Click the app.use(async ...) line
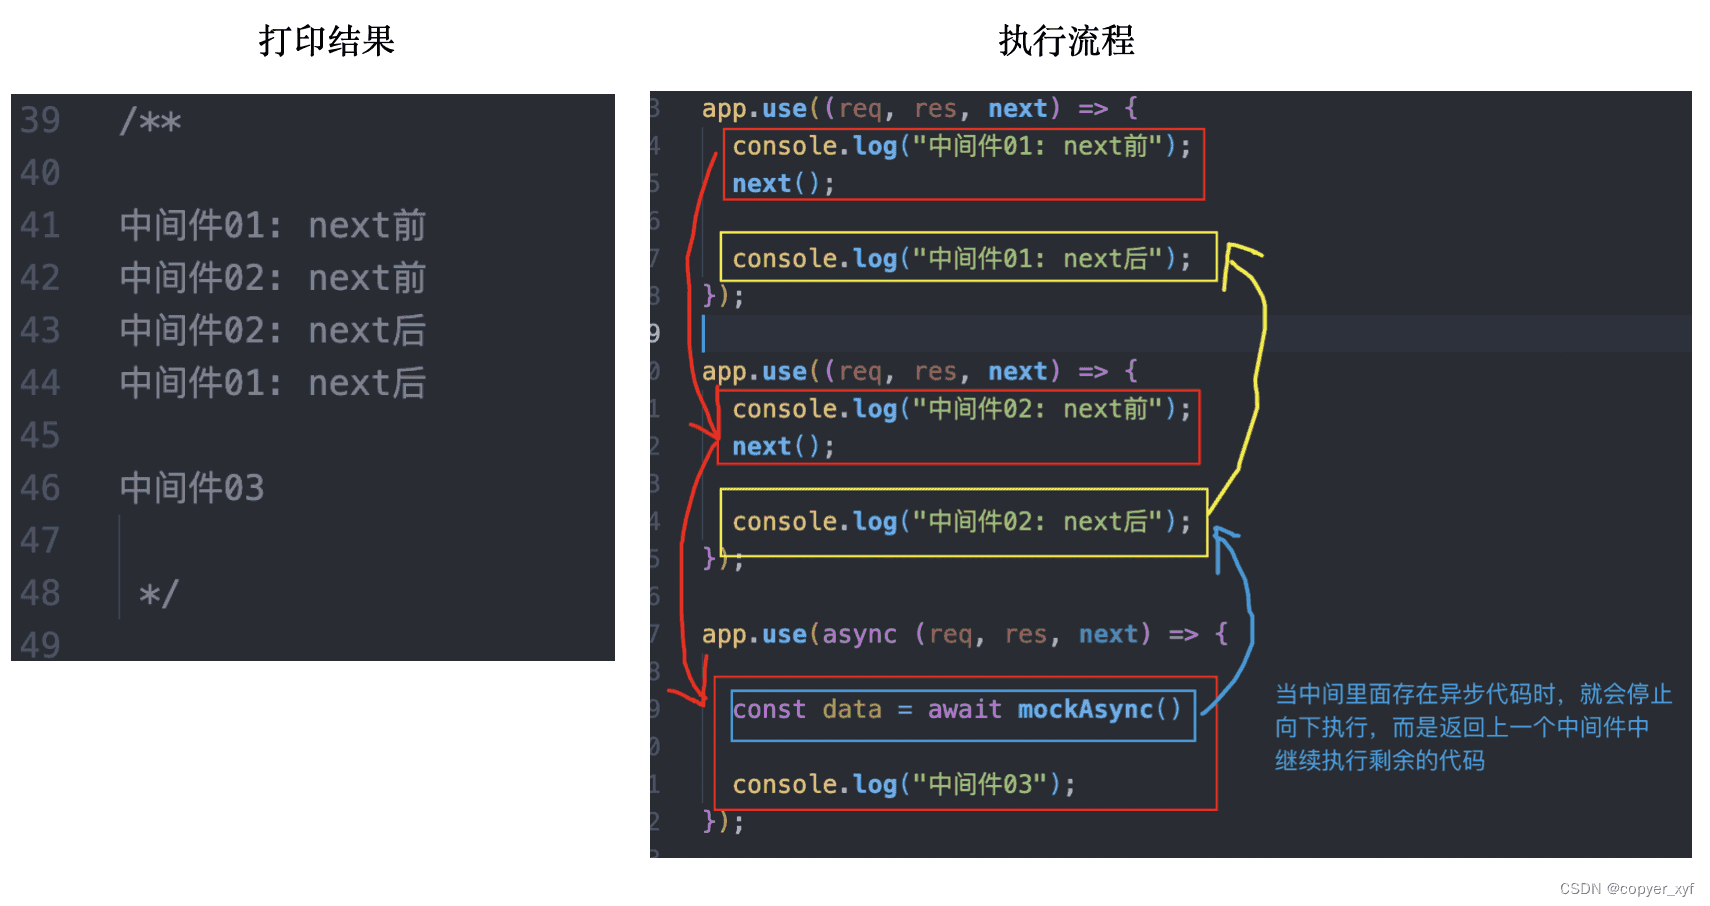The width and height of the screenshot is (1710, 906). click(x=963, y=635)
